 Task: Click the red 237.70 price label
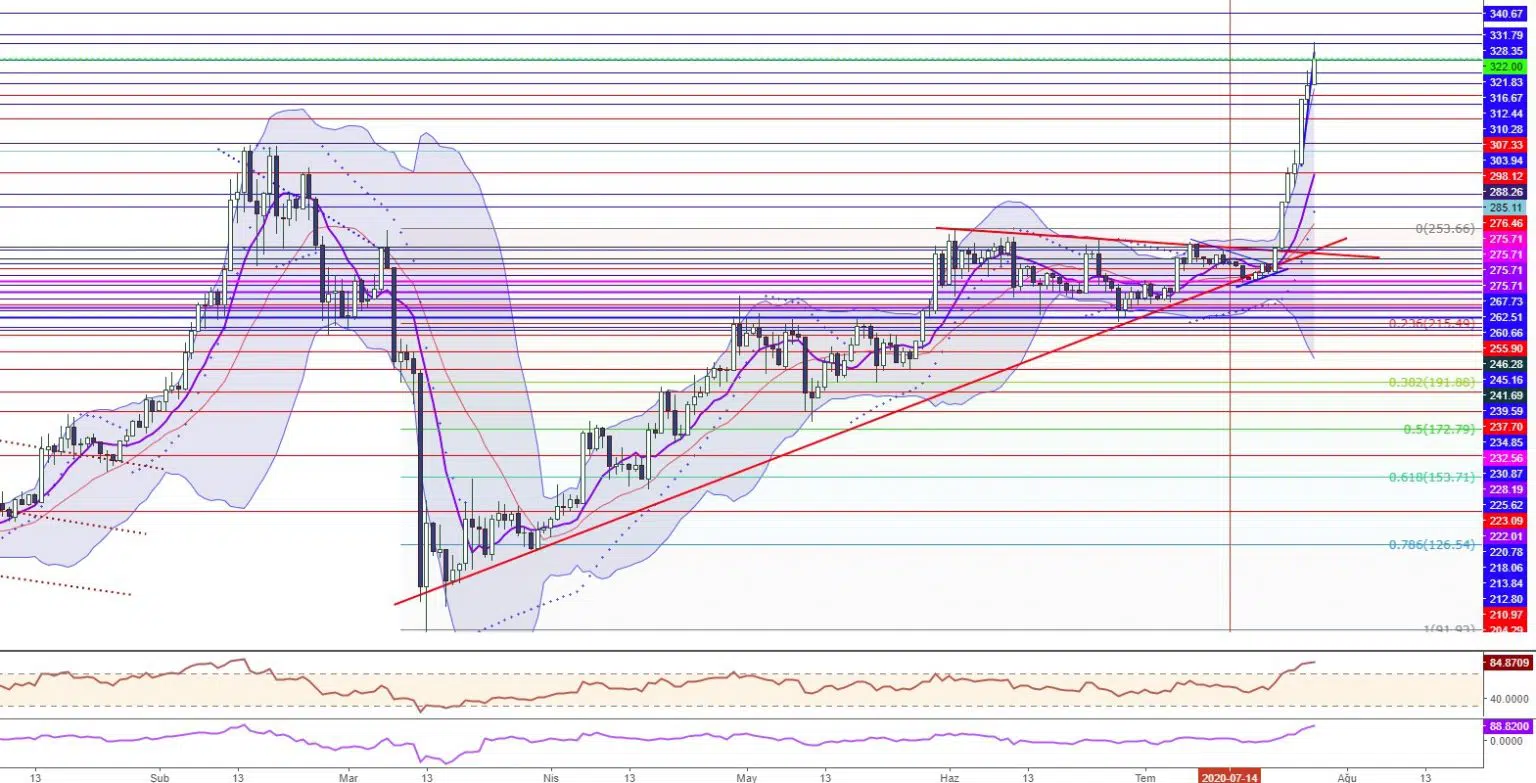click(x=1505, y=426)
